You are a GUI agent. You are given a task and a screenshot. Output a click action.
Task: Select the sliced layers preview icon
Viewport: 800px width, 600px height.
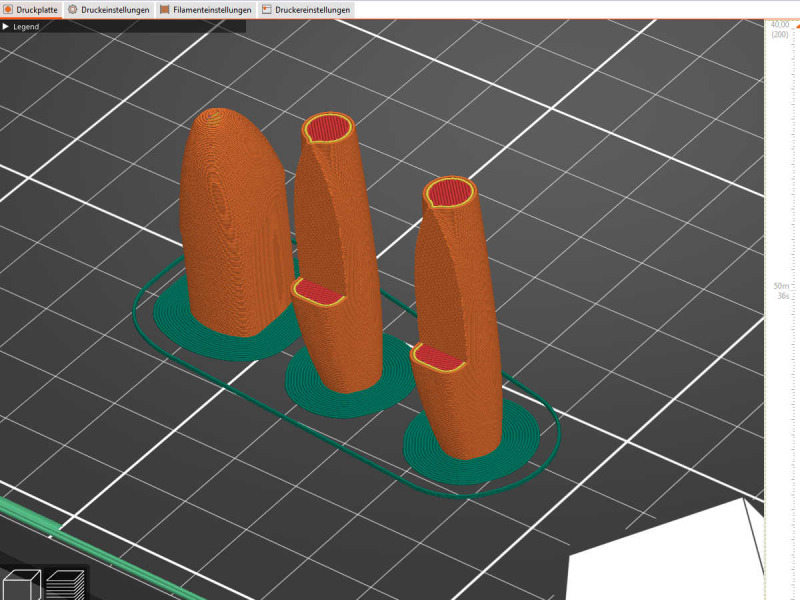pos(64,584)
